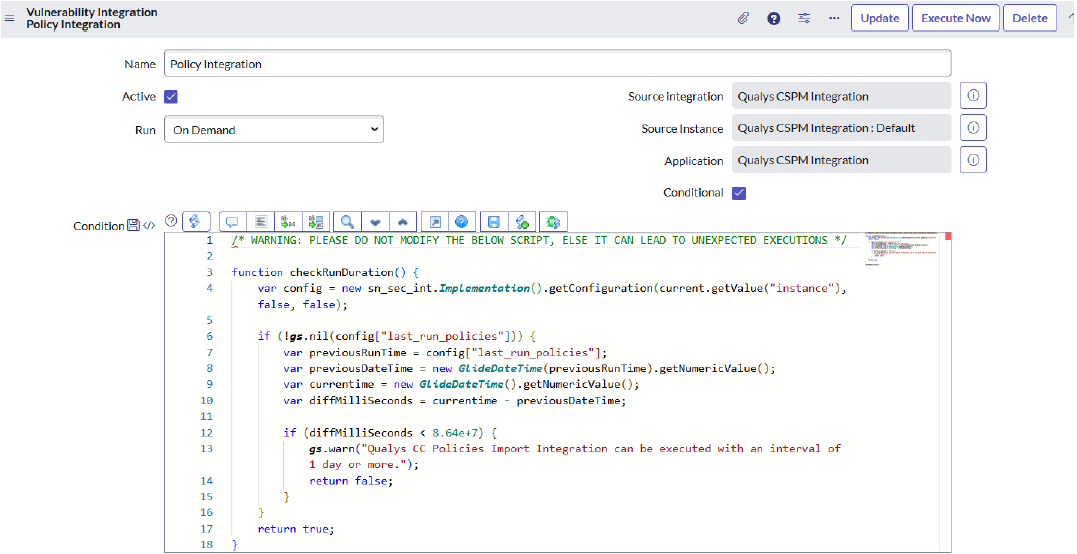Click the attachments paperclip icon

click(743, 18)
